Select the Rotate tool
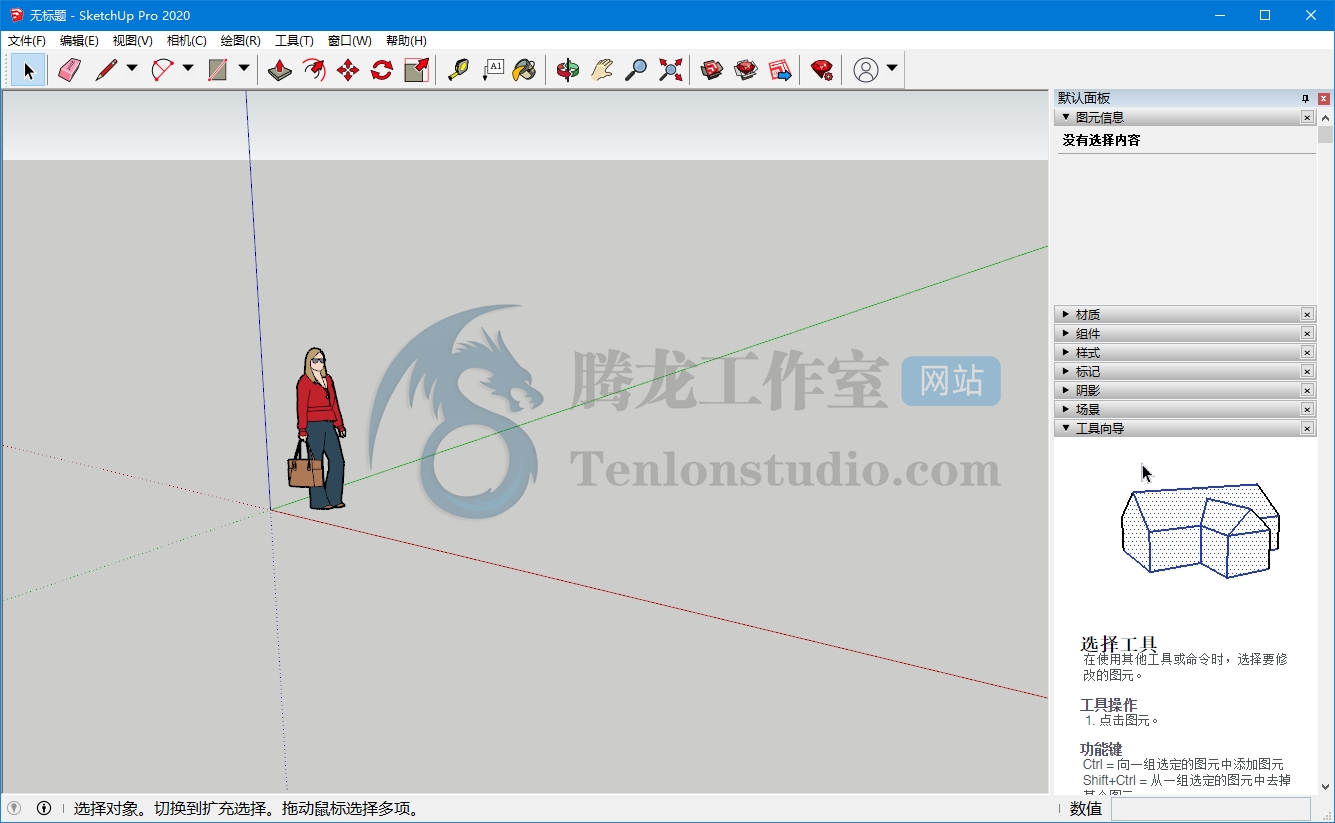1335x823 pixels. coord(382,70)
